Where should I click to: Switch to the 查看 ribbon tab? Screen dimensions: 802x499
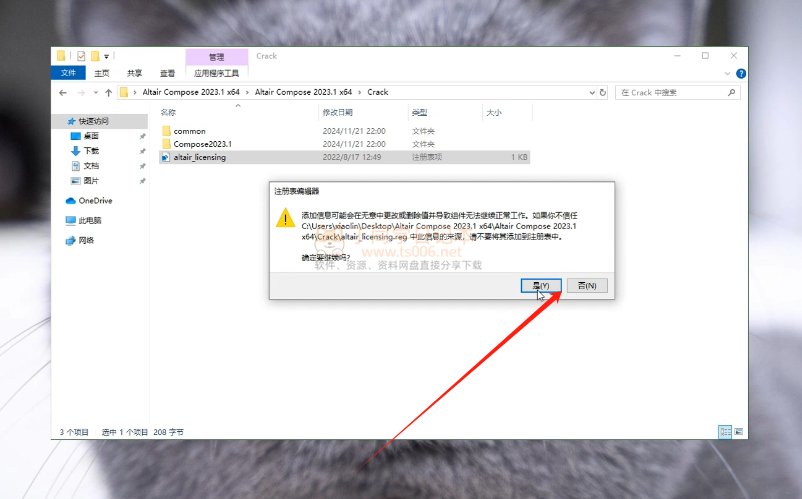coord(167,73)
